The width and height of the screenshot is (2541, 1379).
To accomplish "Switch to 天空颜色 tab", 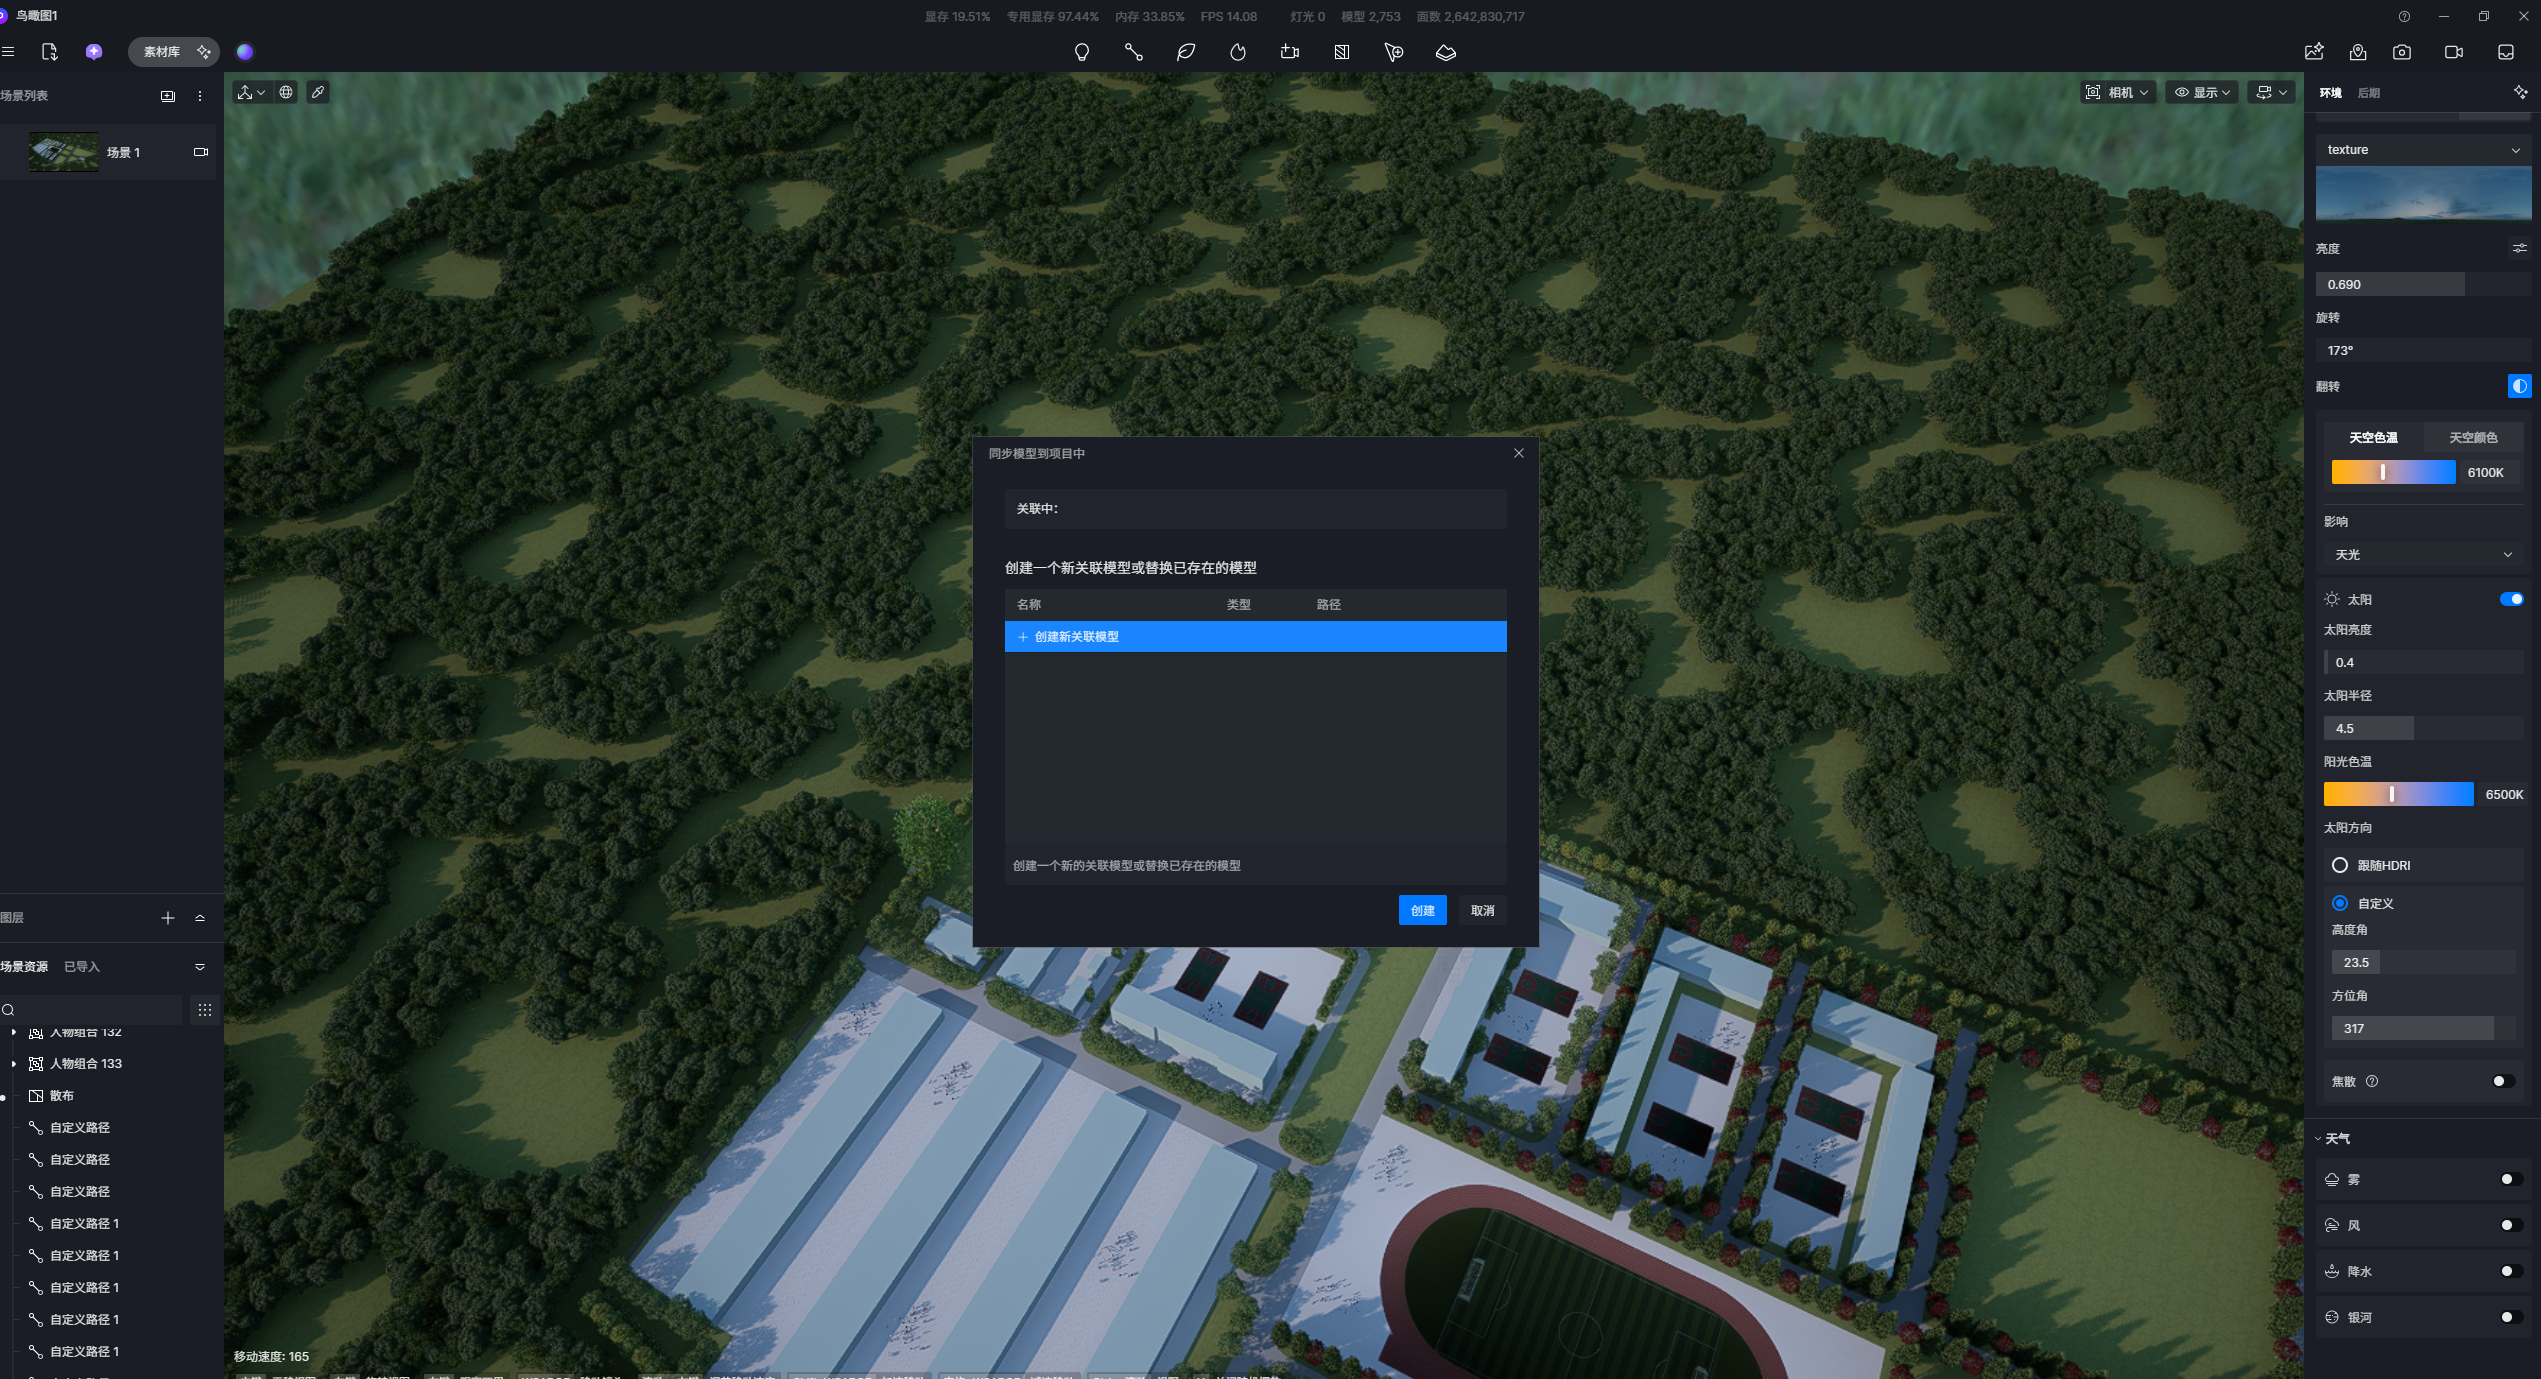I will [x=2472, y=438].
